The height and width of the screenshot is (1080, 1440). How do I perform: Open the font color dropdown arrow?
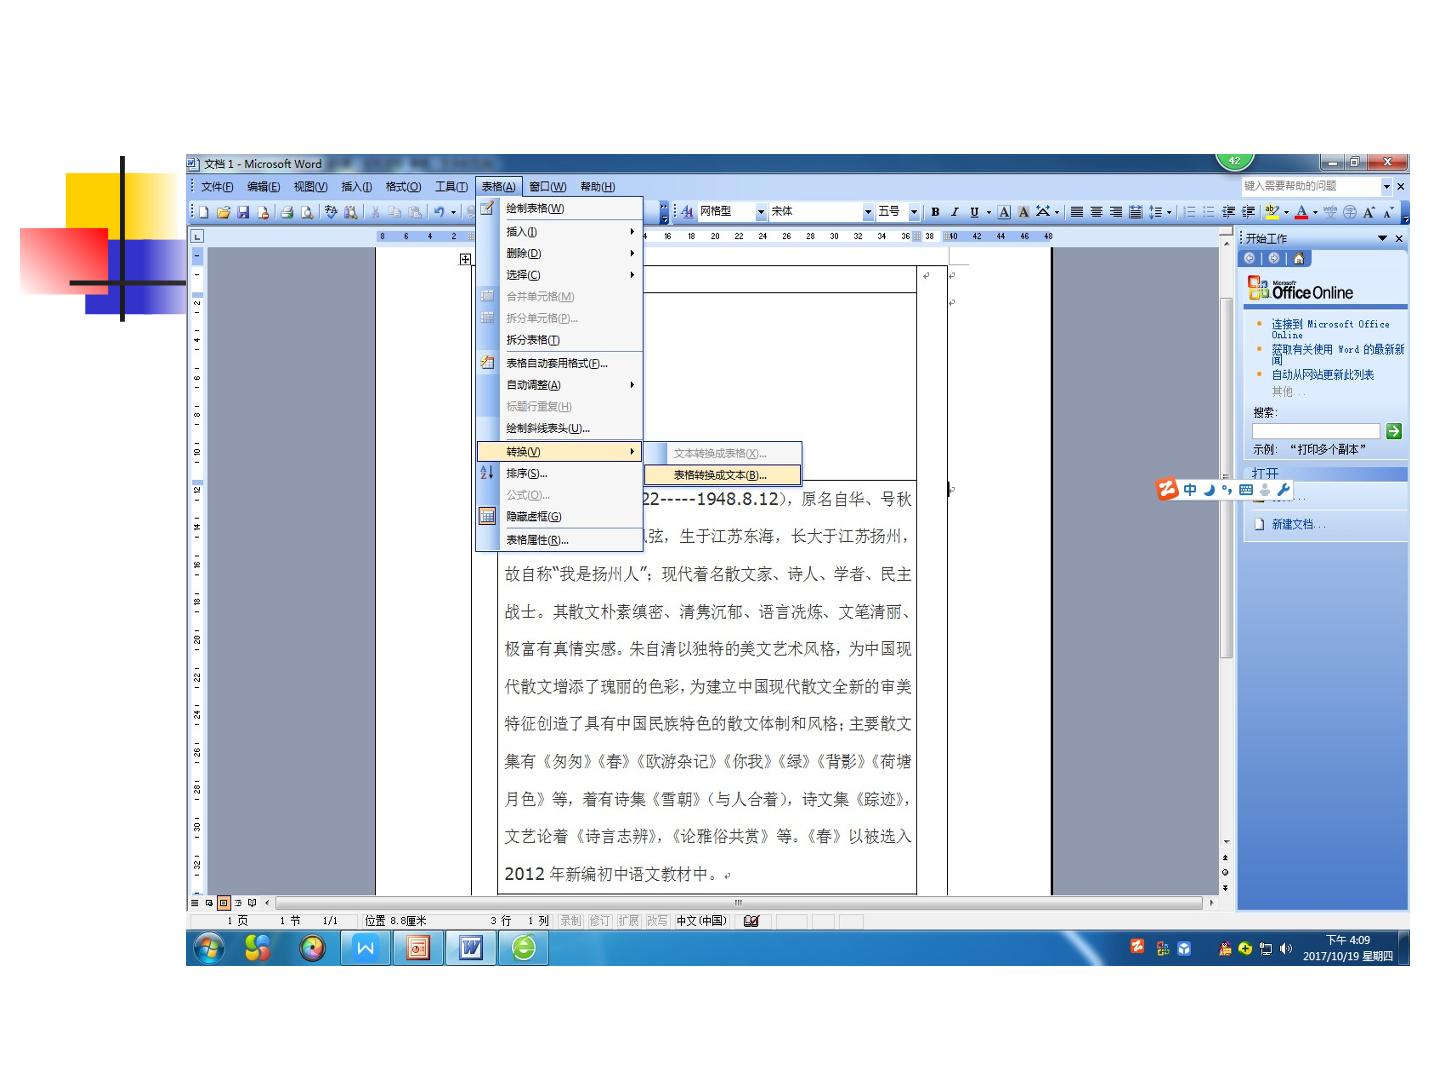[1315, 212]
